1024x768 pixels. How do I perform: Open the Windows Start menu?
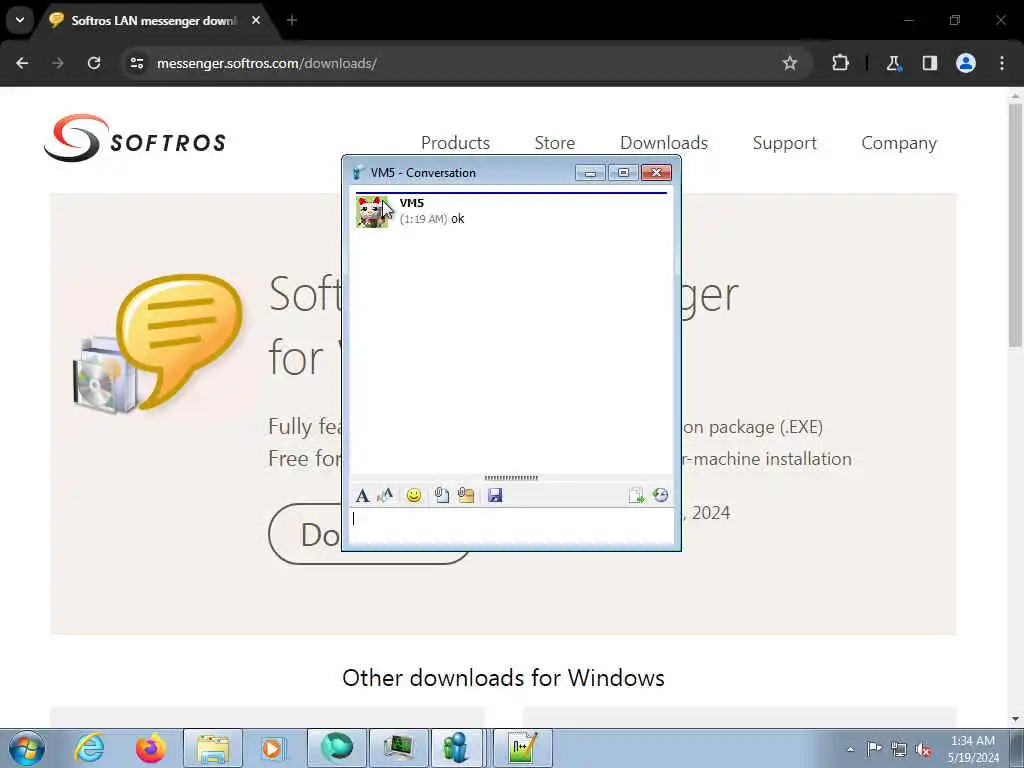(27, 748)
